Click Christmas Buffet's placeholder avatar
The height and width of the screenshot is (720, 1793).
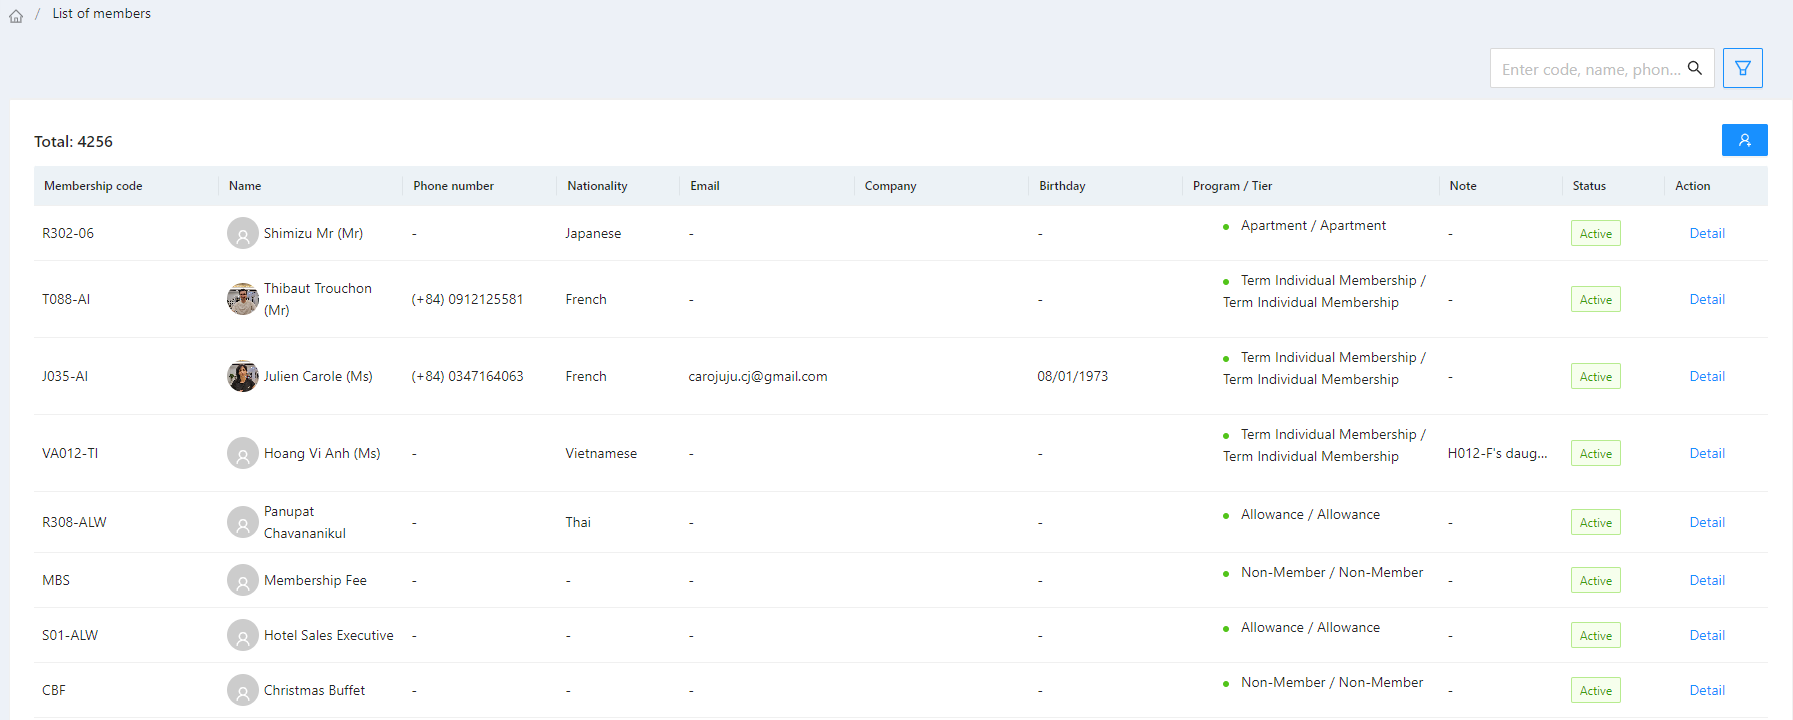(242, 690)
